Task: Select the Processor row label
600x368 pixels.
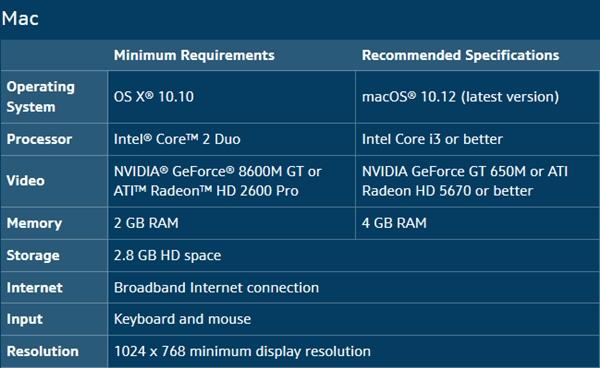Action: point(39,139)
